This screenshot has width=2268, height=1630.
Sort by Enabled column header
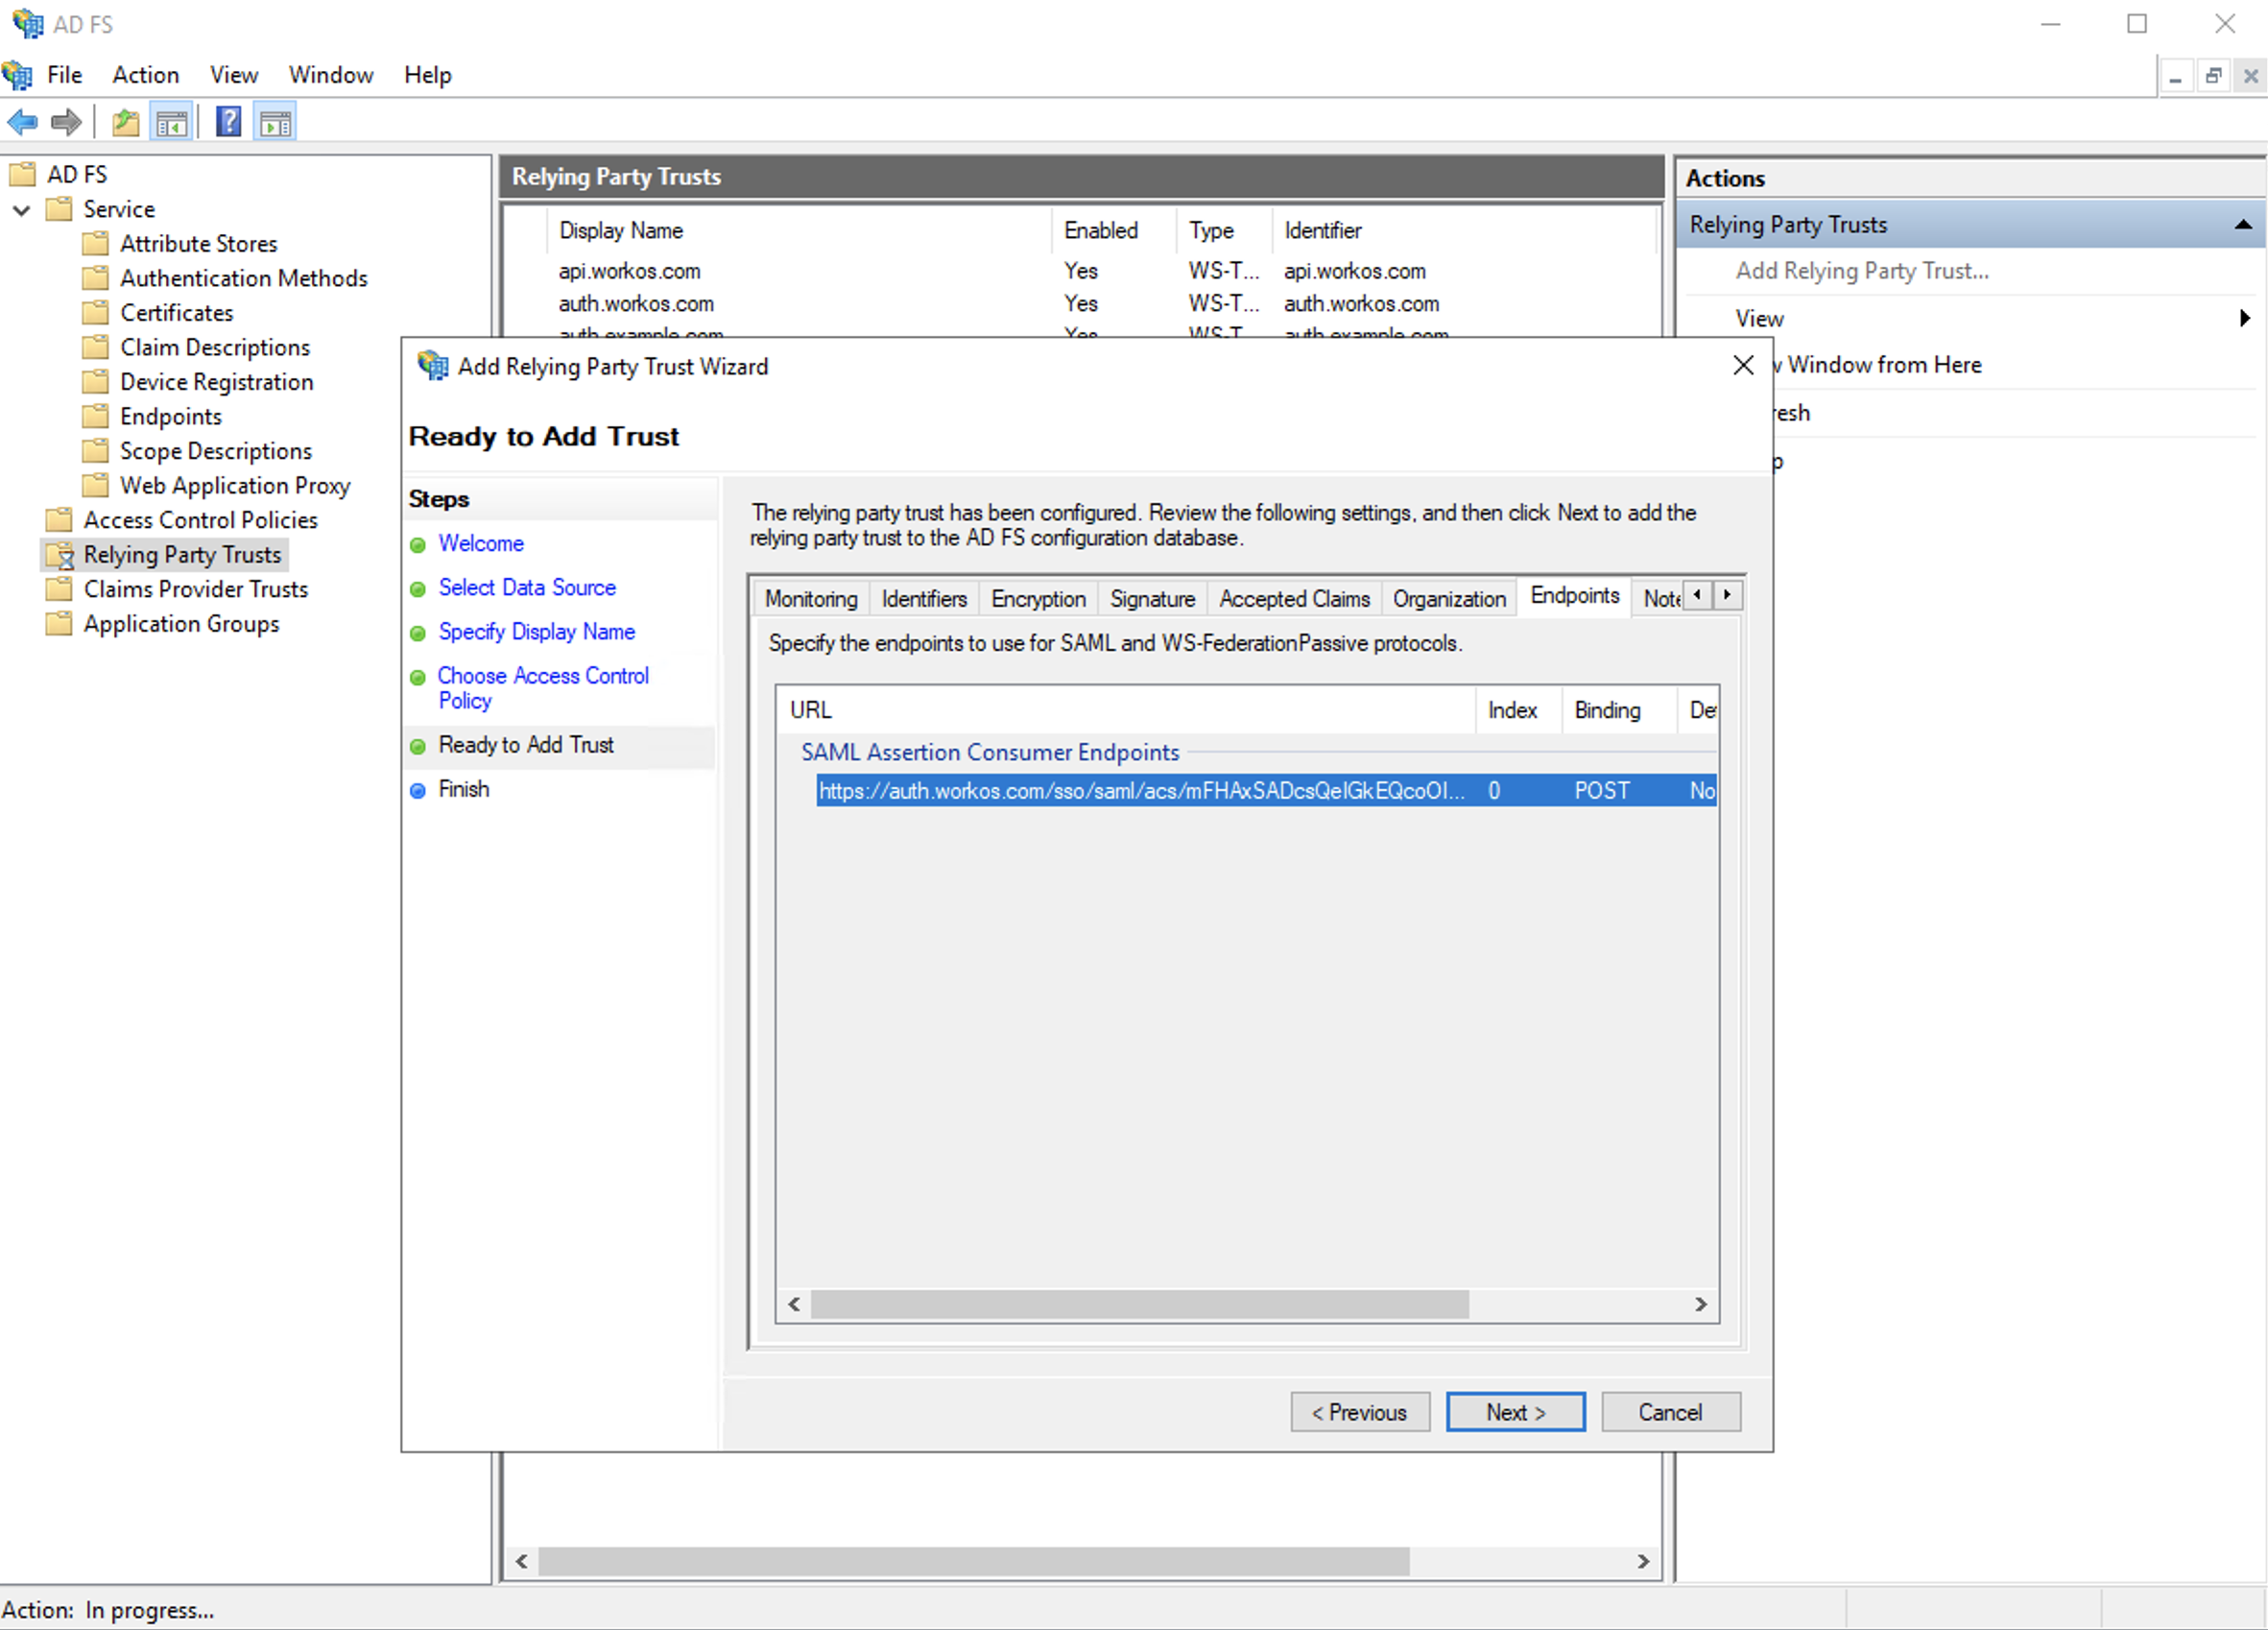[1113, 230]
